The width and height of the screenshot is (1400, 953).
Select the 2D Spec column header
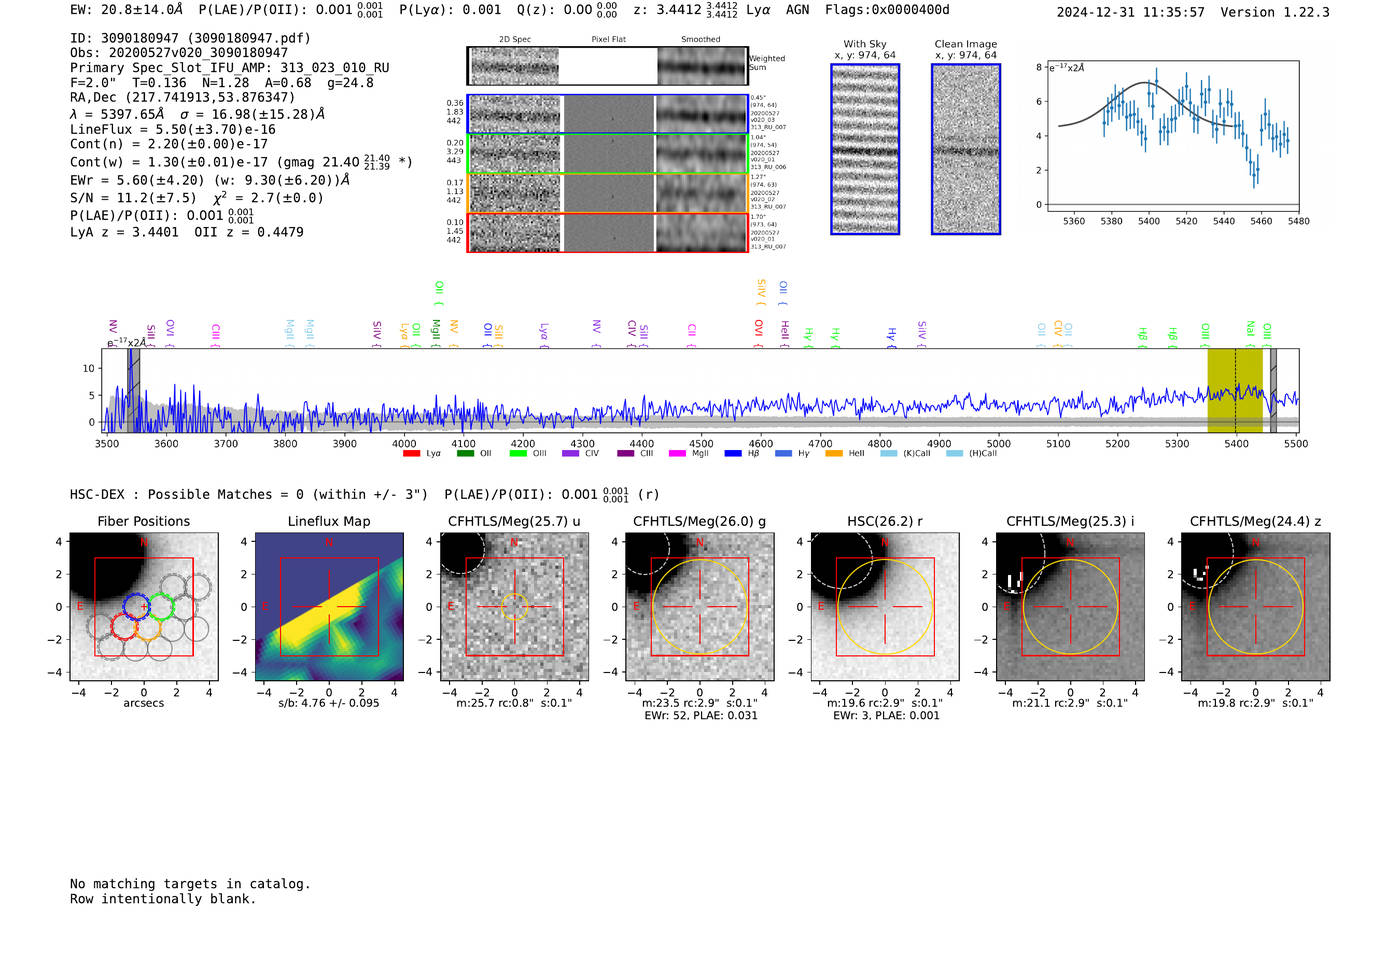pos(515,39)
